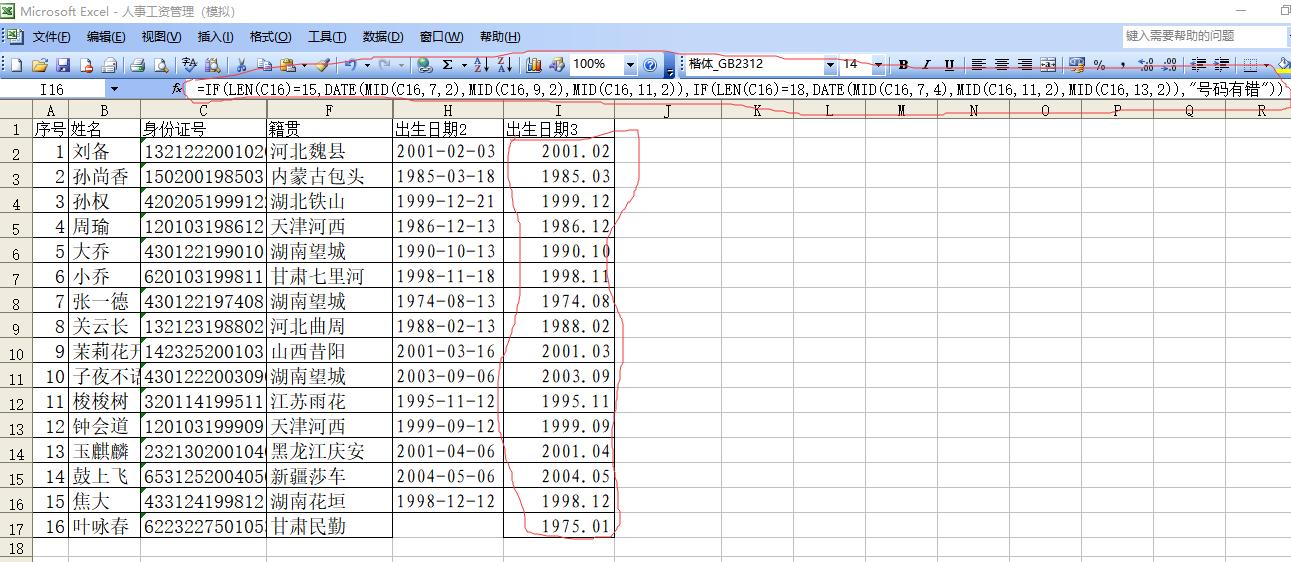1291x562 pixels.
Task: Expand the AutoSum functions arrow
Action: point(464,65)
